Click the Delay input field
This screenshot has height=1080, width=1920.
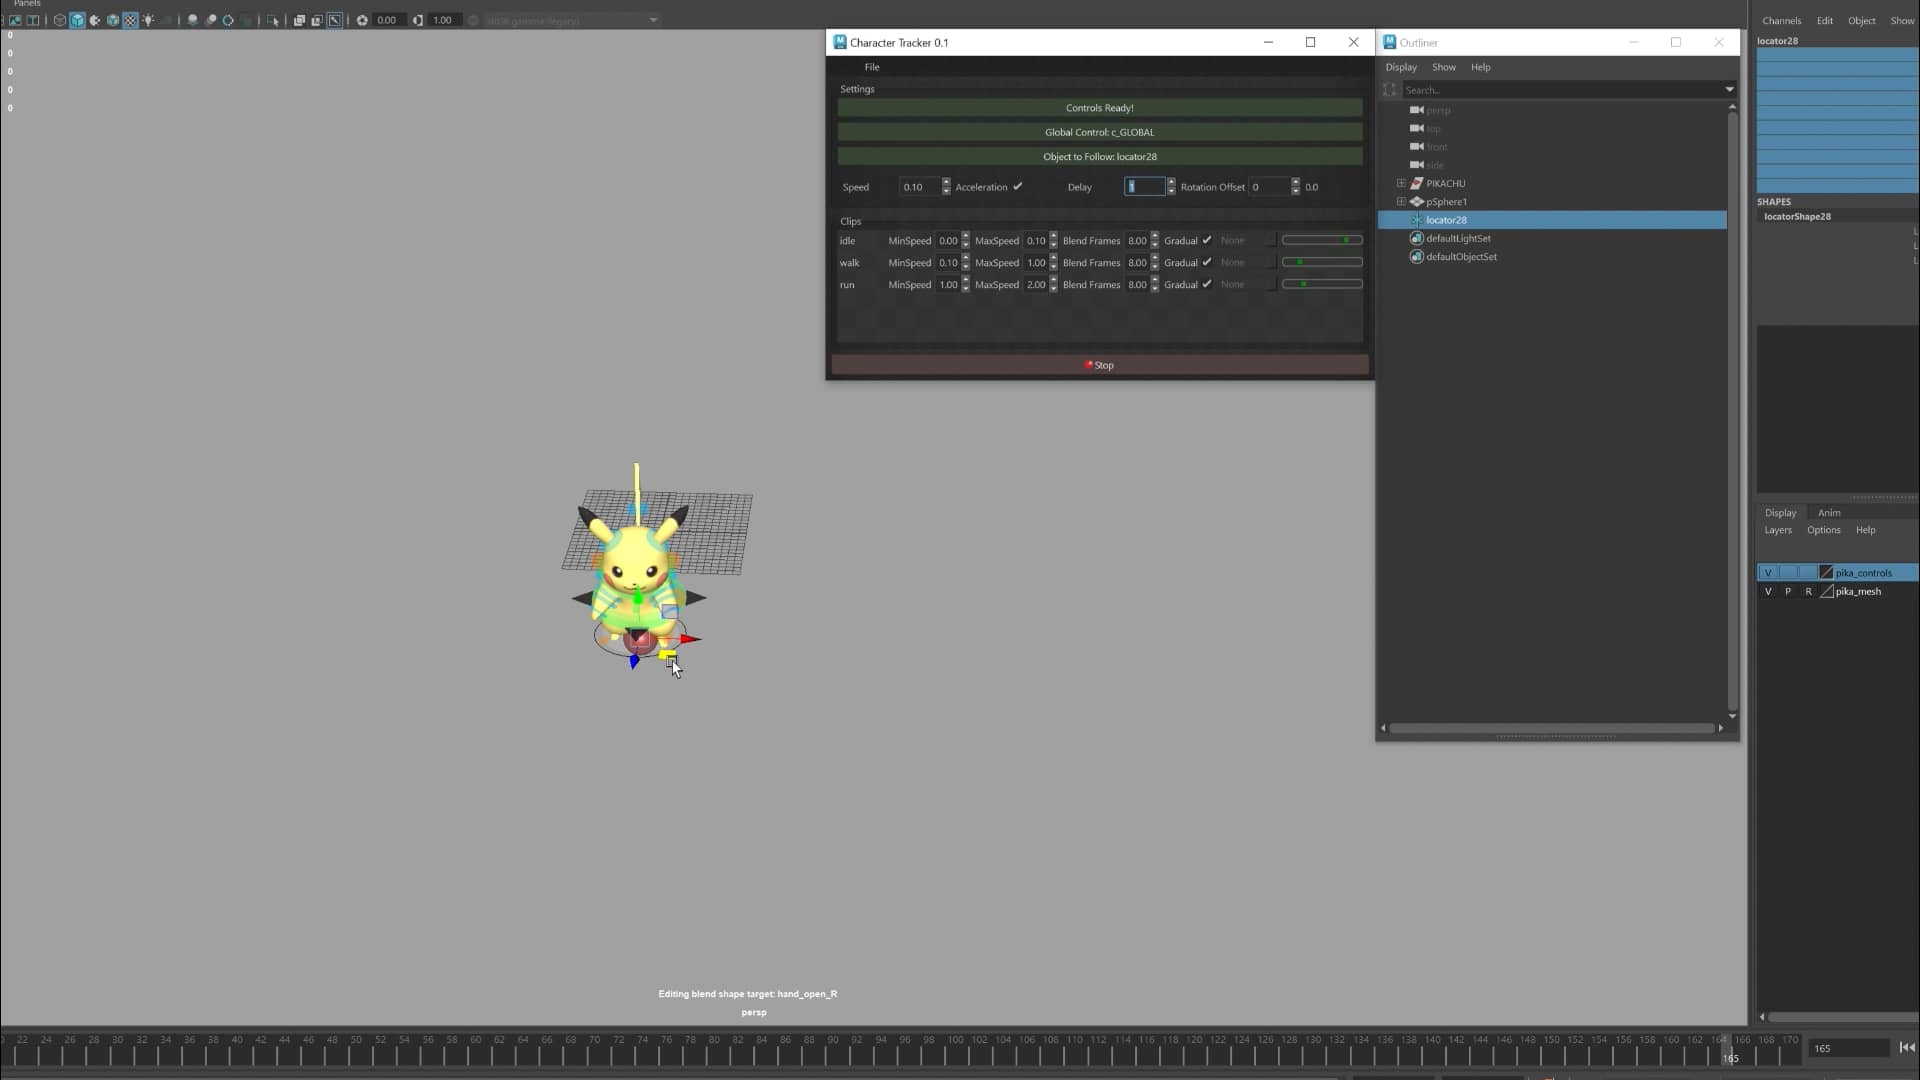point(1147,187)
